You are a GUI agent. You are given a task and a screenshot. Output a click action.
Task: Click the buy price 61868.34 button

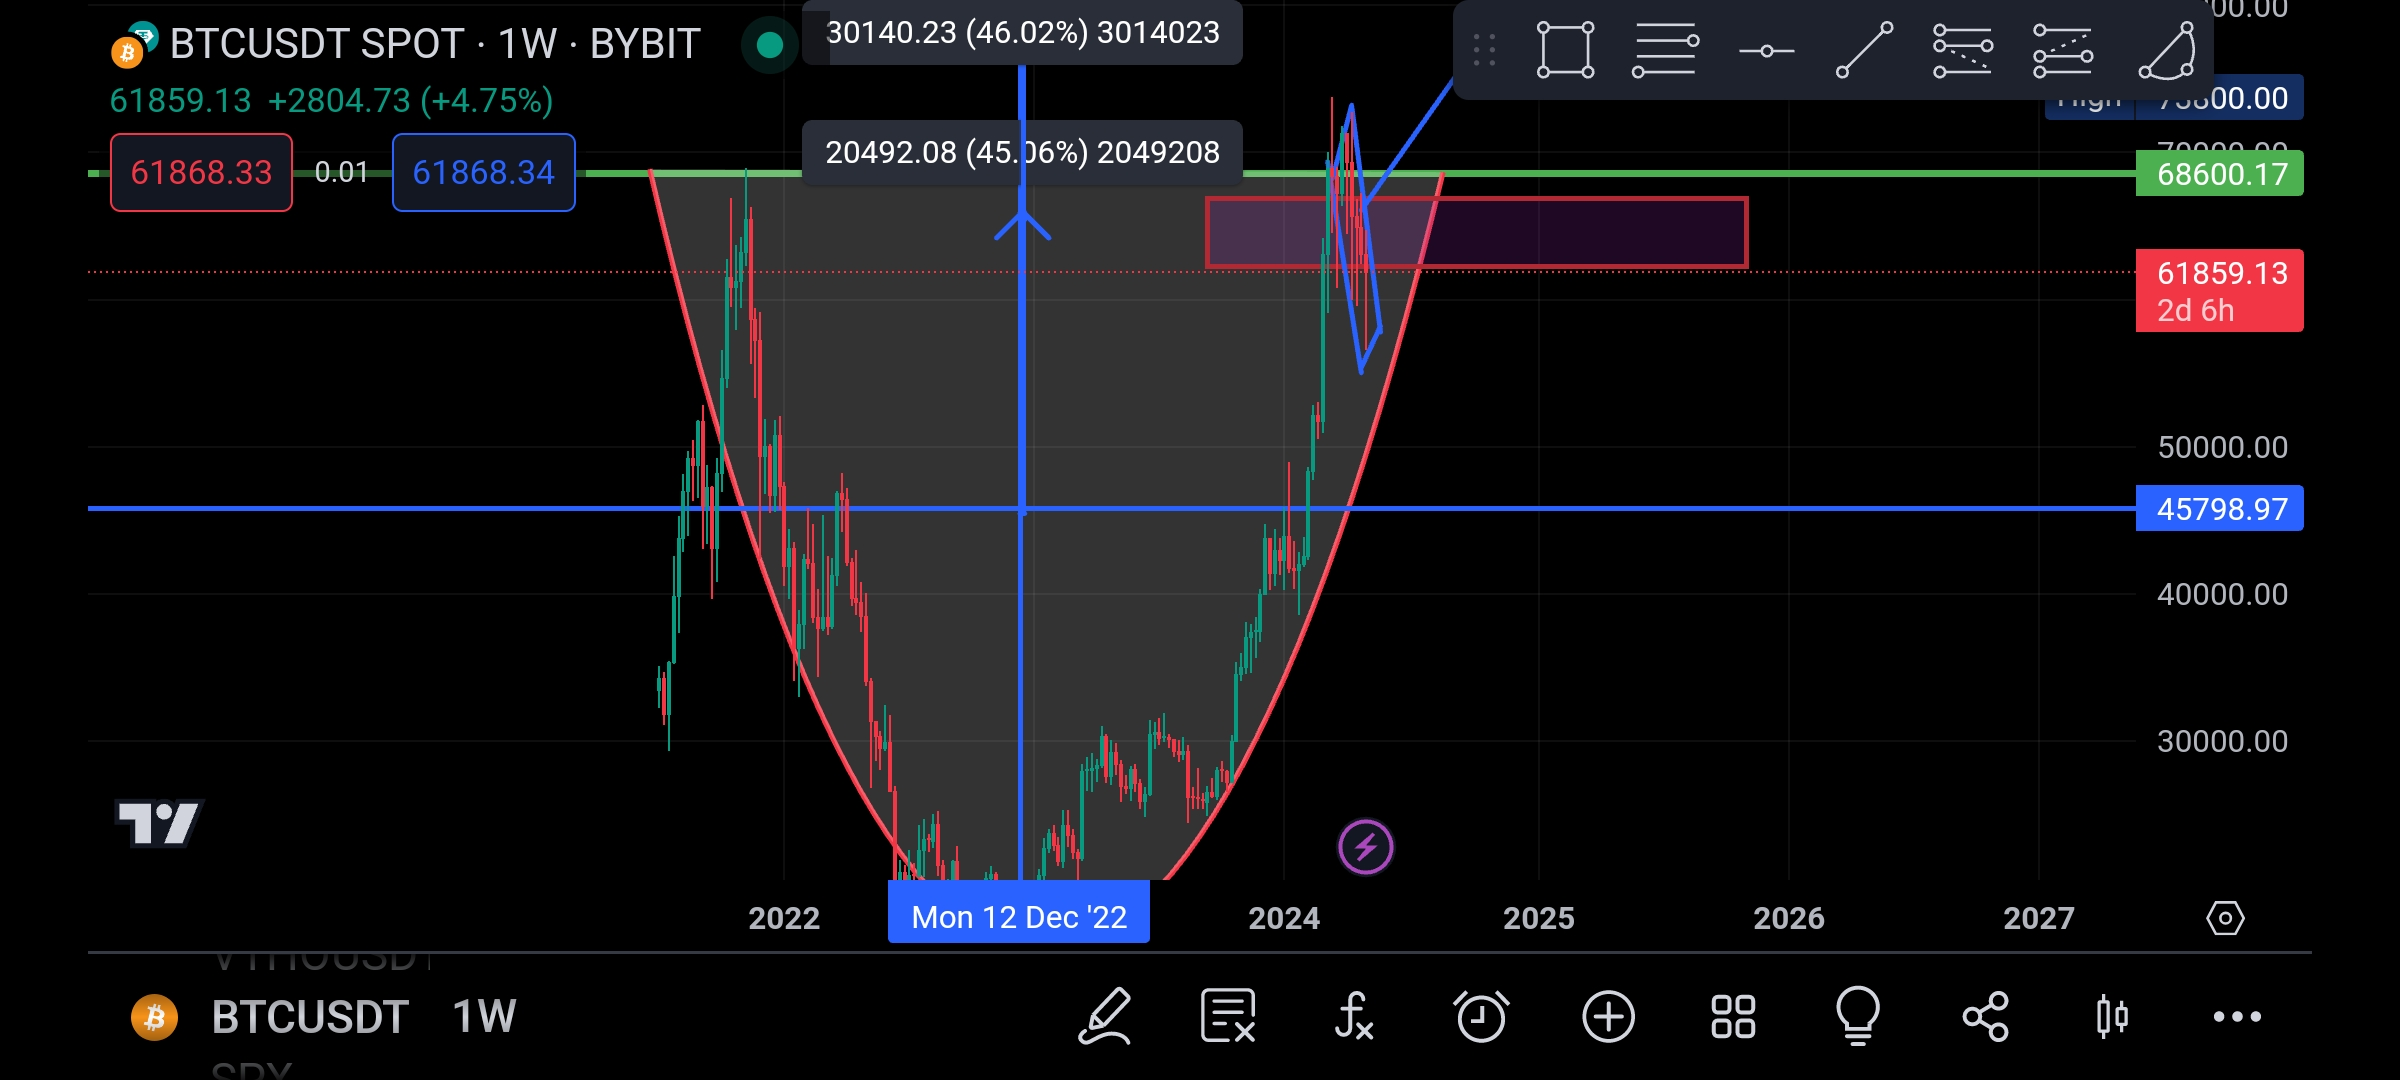483,172
